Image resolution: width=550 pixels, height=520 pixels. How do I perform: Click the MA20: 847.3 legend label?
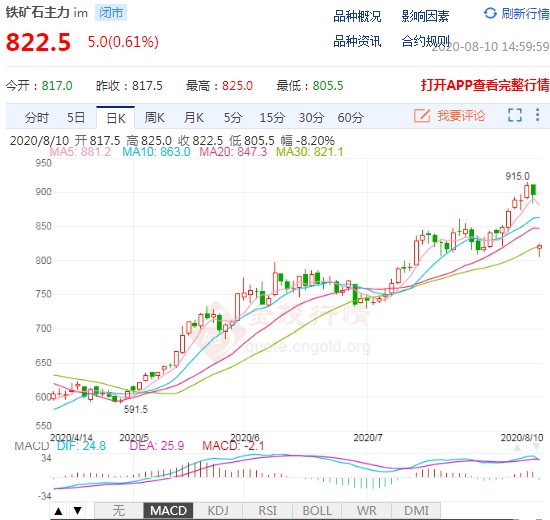click(x=233, y=152)
